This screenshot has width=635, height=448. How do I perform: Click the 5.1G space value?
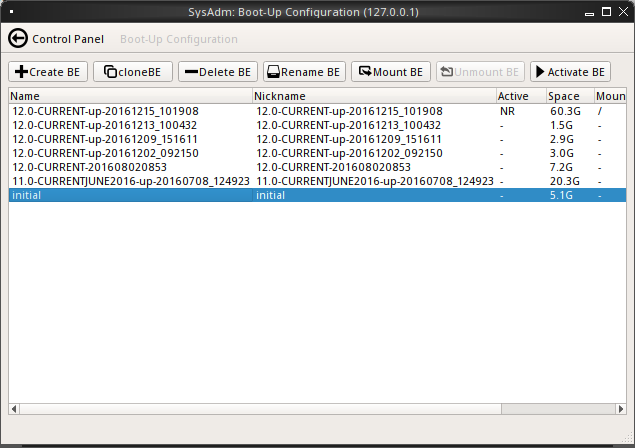(561, 195)
